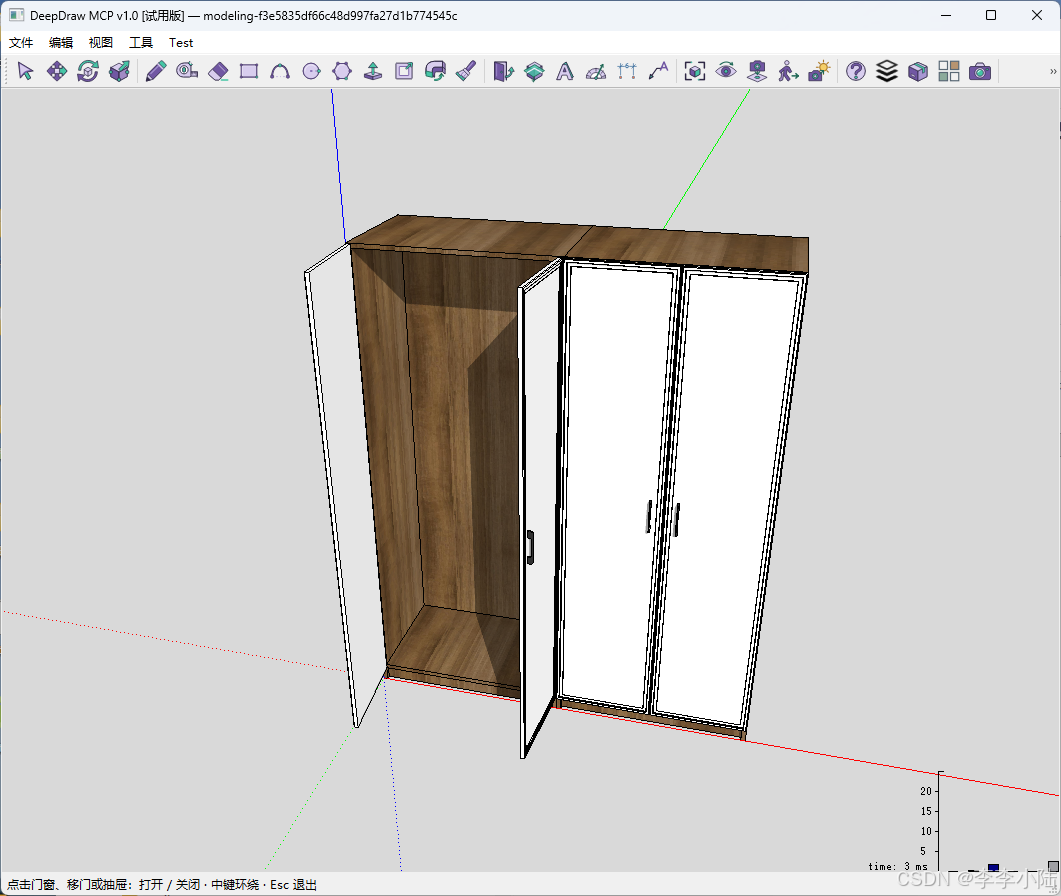Select the Tape Measure tool

(x=187, y=71)
